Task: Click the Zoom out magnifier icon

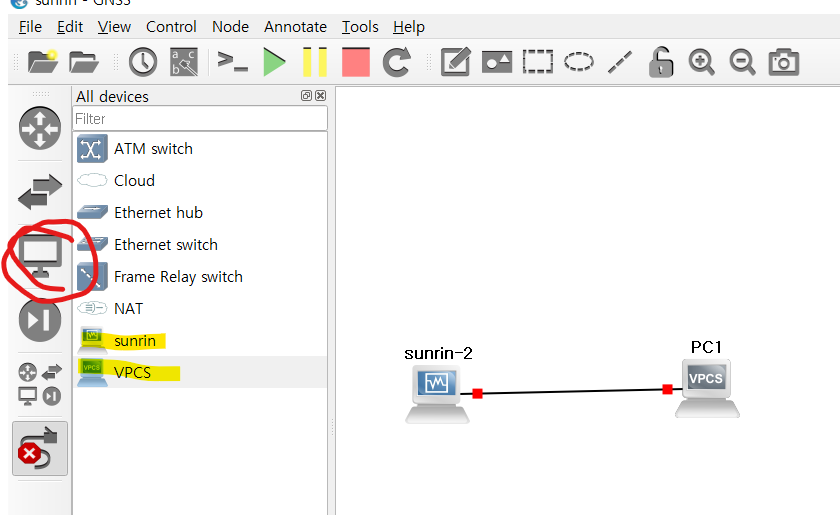Action: click(x=742, y=62)
